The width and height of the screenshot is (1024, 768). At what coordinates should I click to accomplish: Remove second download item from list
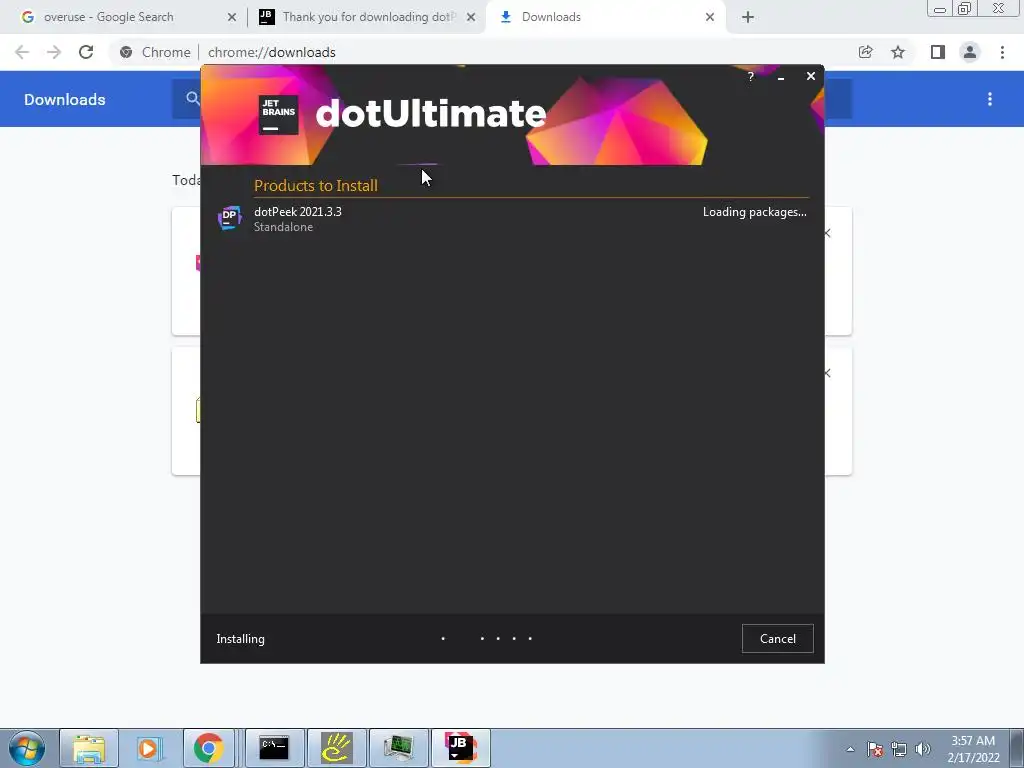(828, 374)
